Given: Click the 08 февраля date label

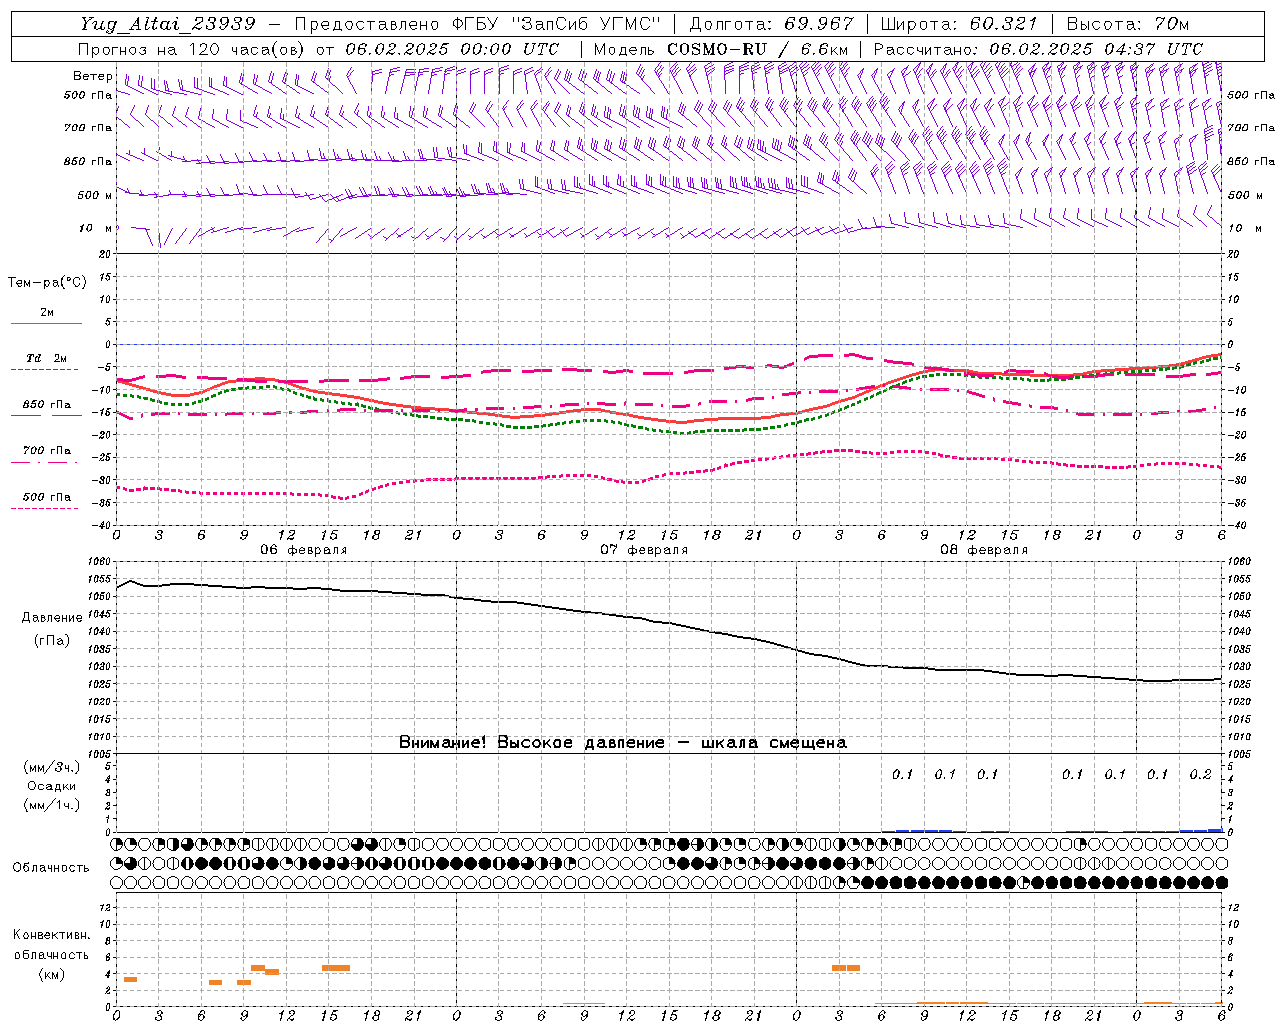Looking at the screenshot, I should point(984,550).
